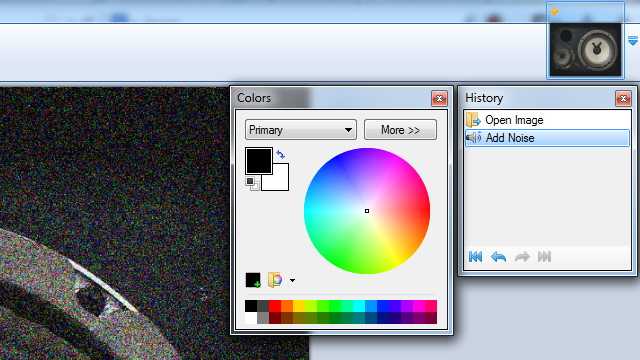Open the Primary color selector dropdown

pyautogui.click(x=301, y=130)
